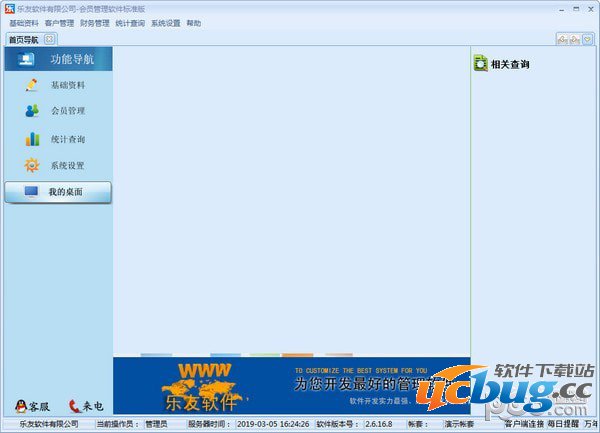This screenshot has width=600, height=433.
Task: Click the 来电 phone icon
Action: click(74, 406)
